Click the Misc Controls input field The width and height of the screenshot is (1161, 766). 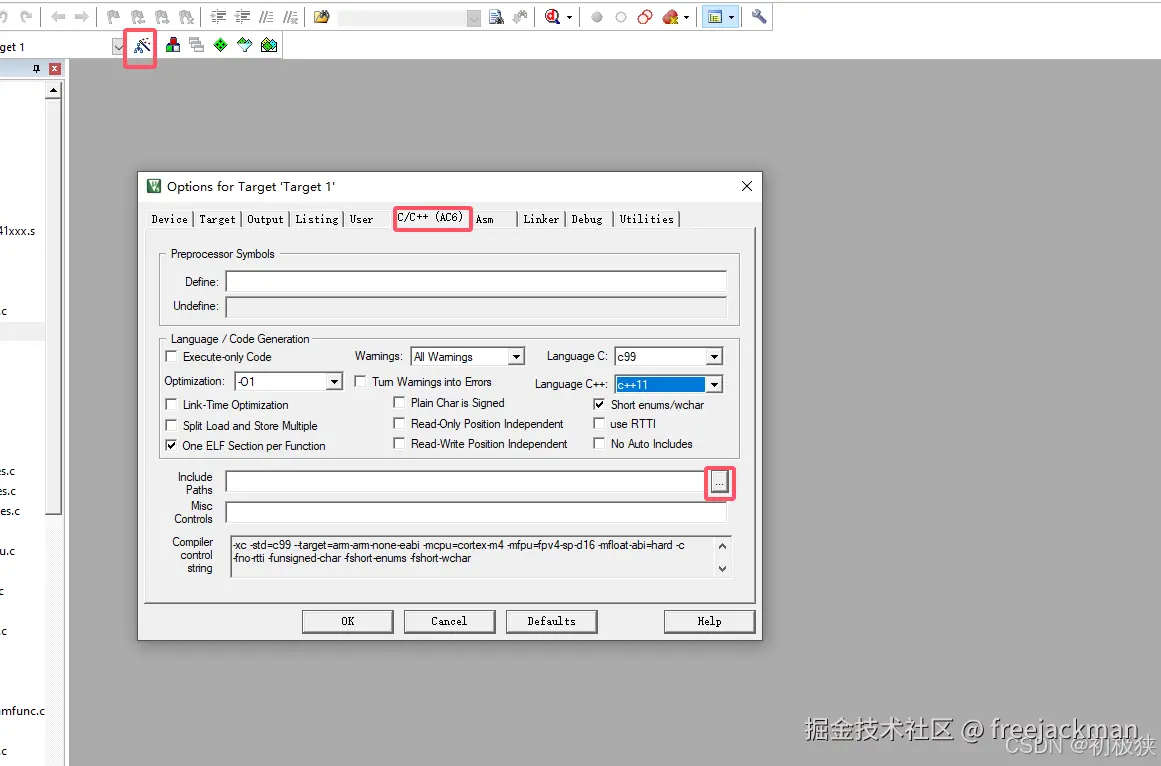(476, 512)
